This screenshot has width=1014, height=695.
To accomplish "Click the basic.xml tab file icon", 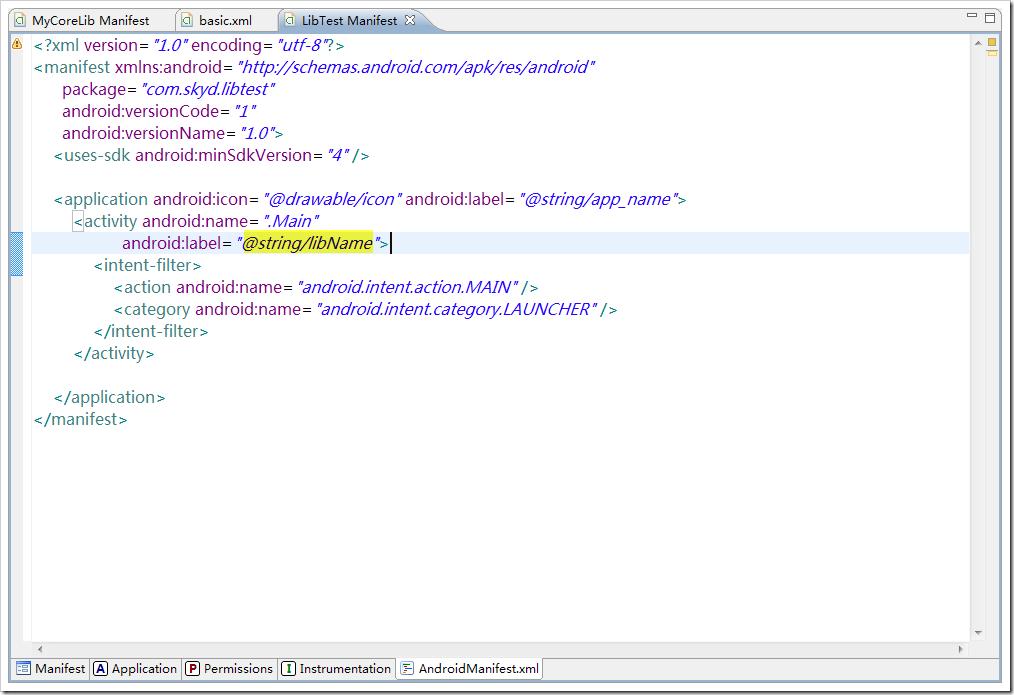I will coord(187,20).
